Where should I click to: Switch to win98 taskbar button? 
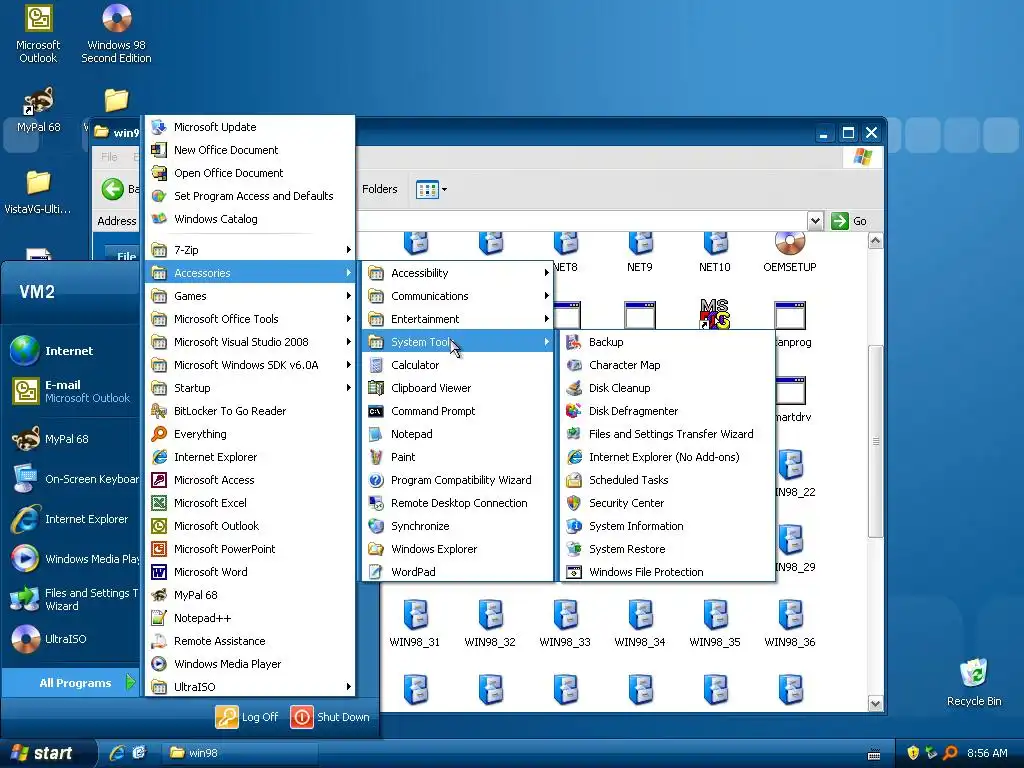[x=238, y=753]
